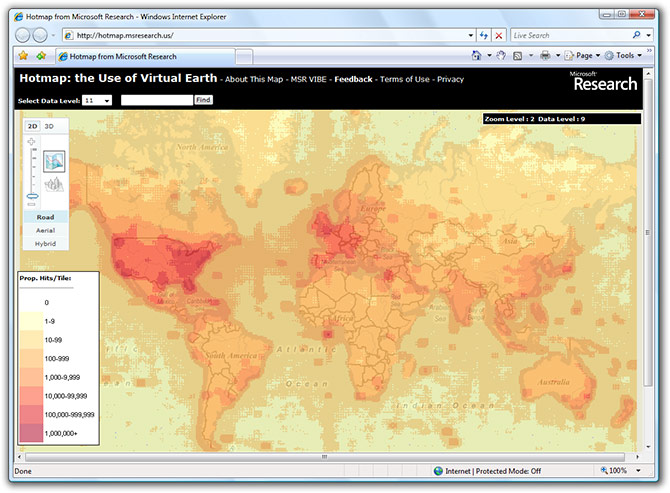Click the Print toolbar icon
670x493 pixels.
pos(545,56)
